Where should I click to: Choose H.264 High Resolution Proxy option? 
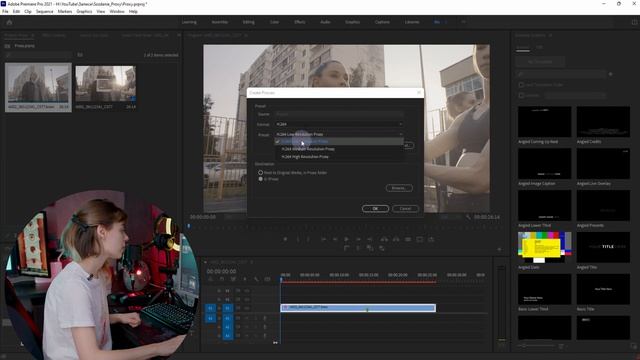339,157
